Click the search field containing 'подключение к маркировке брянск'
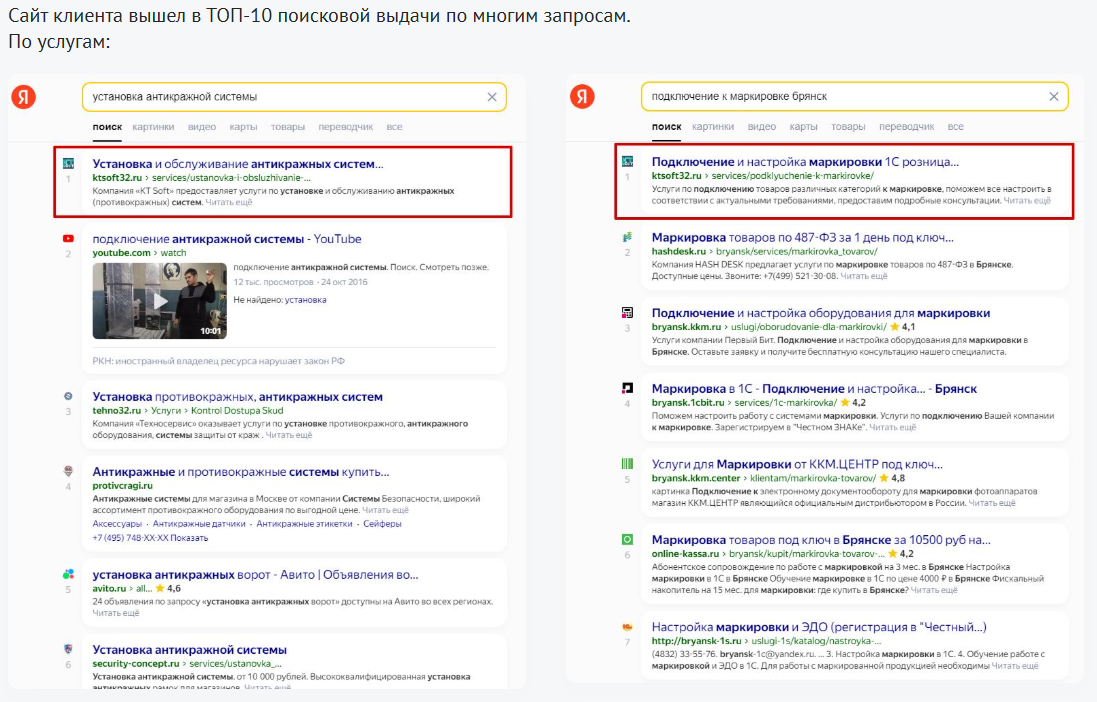 [x=854, y=97]
